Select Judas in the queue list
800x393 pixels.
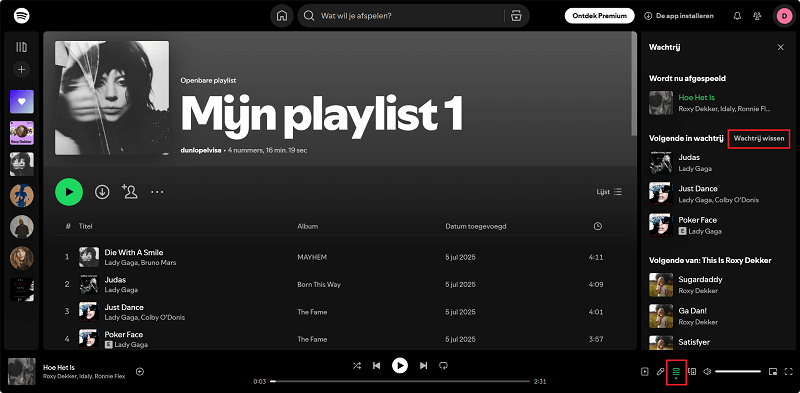coord(717,162)
